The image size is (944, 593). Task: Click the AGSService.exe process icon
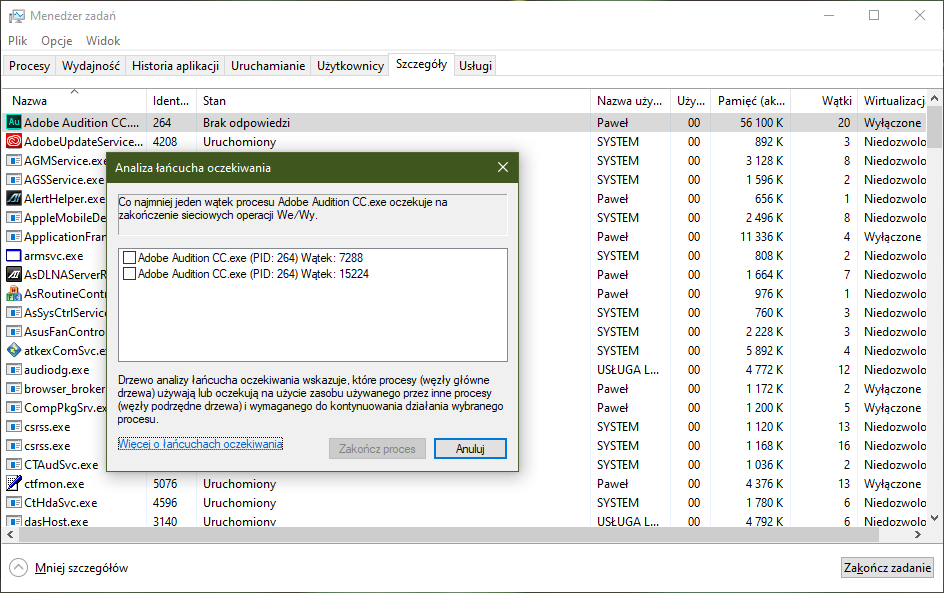coord(14,179)
